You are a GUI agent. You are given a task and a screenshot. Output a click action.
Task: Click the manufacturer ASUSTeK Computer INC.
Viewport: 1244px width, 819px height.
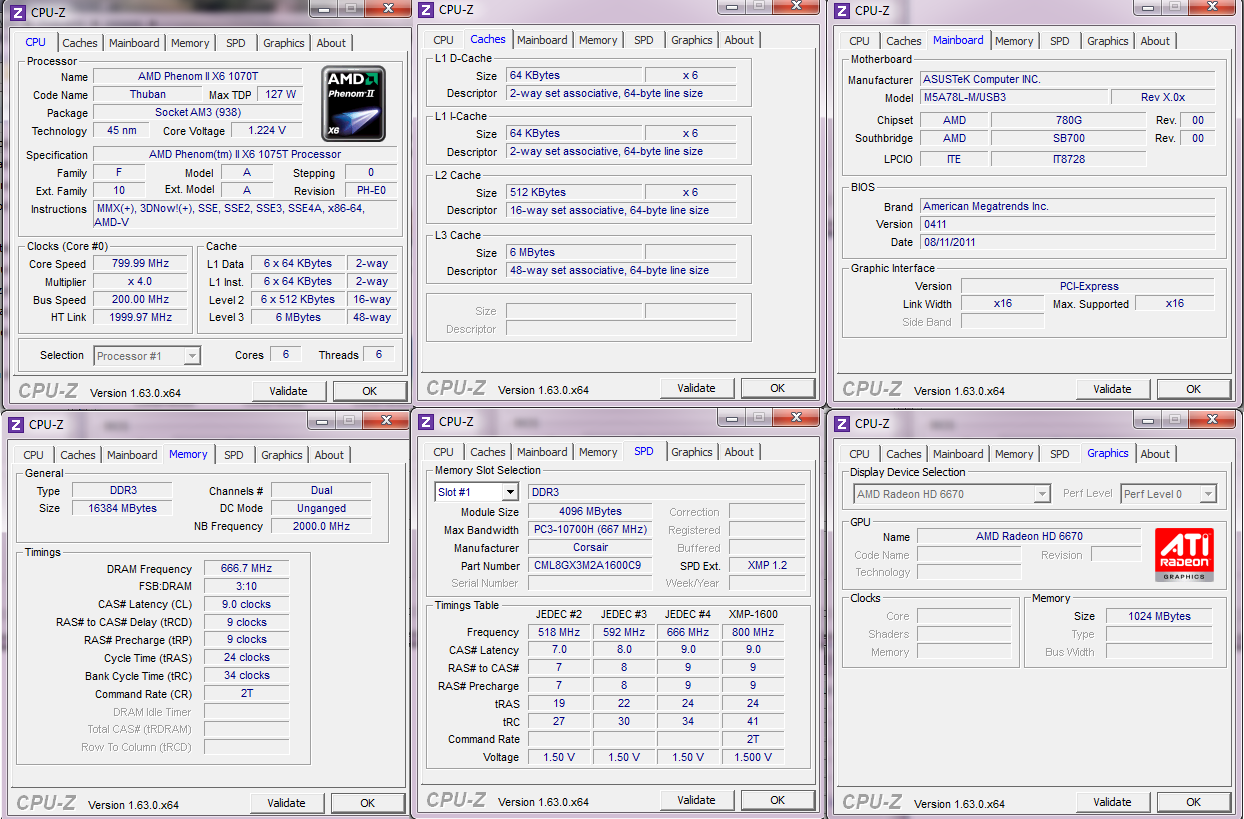coord(1067,79)
